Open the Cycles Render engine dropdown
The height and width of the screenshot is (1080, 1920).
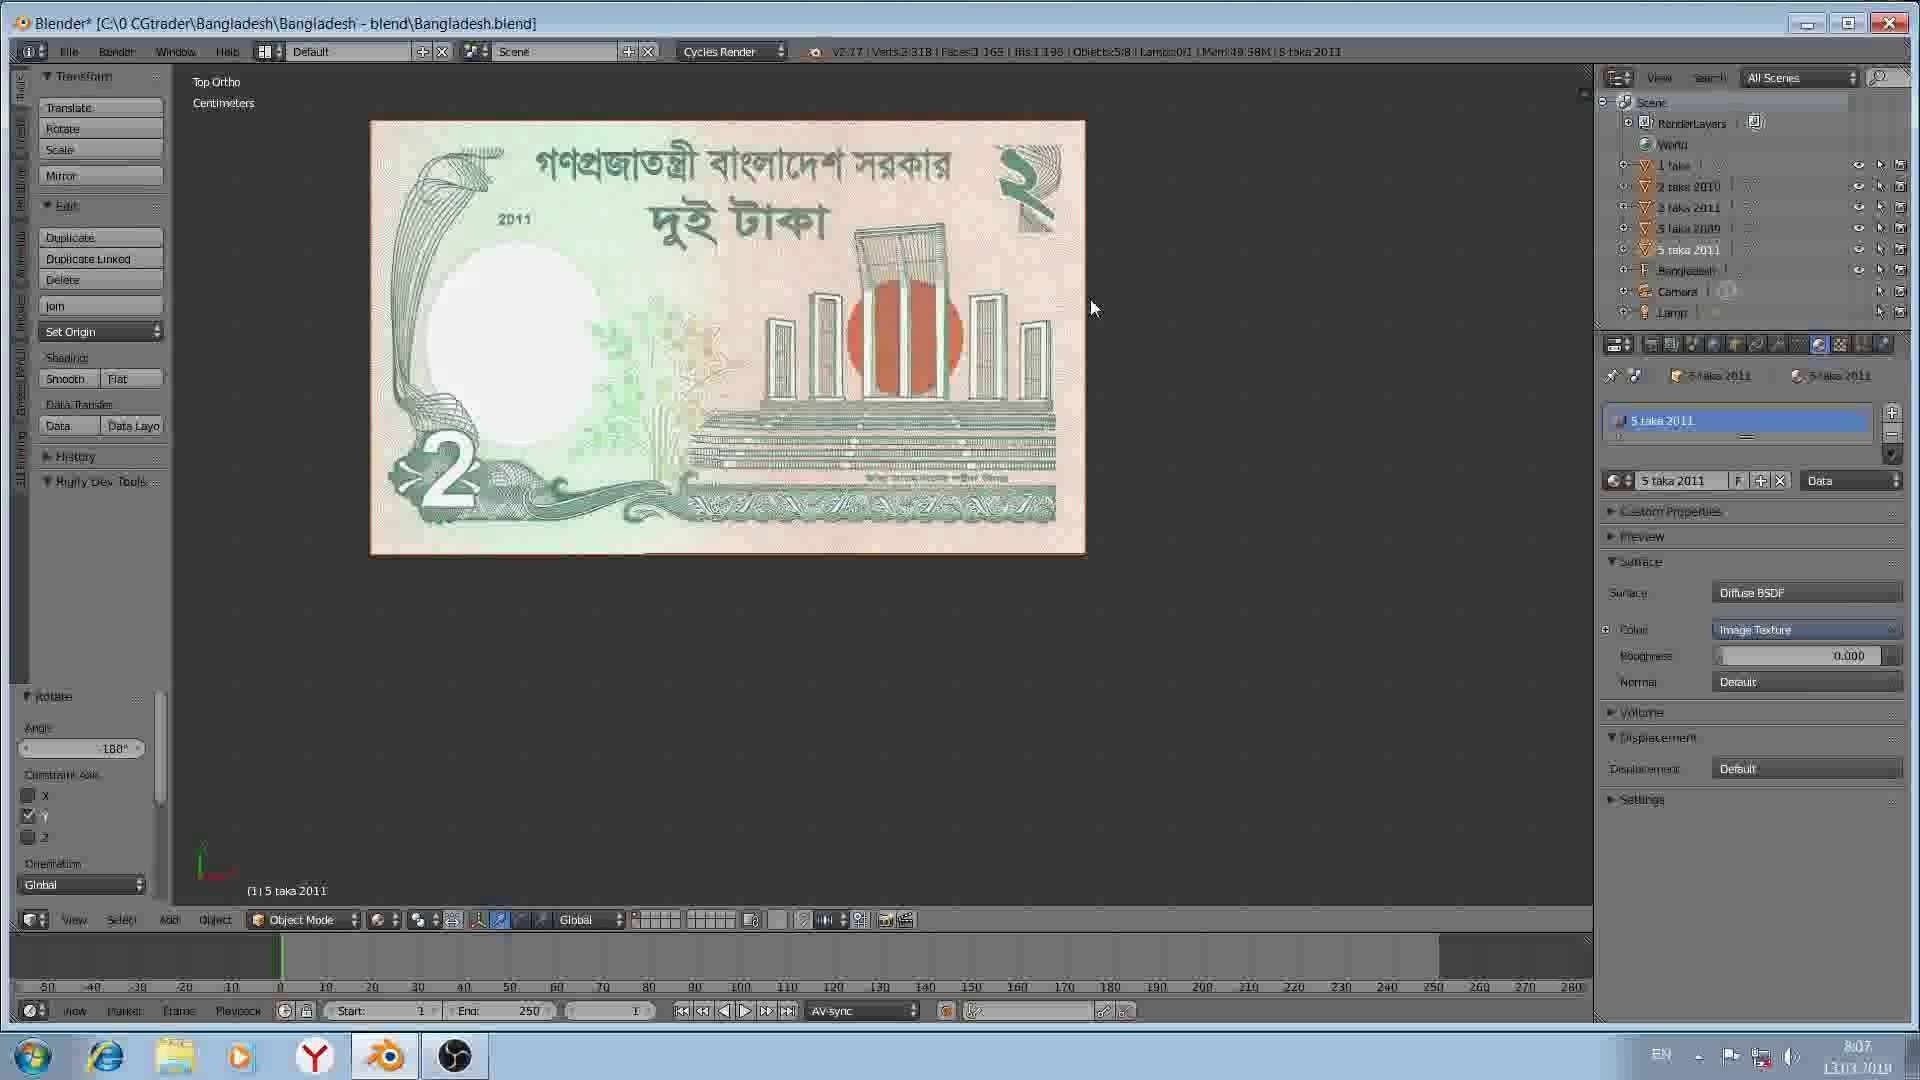click(x=732, y=51)
